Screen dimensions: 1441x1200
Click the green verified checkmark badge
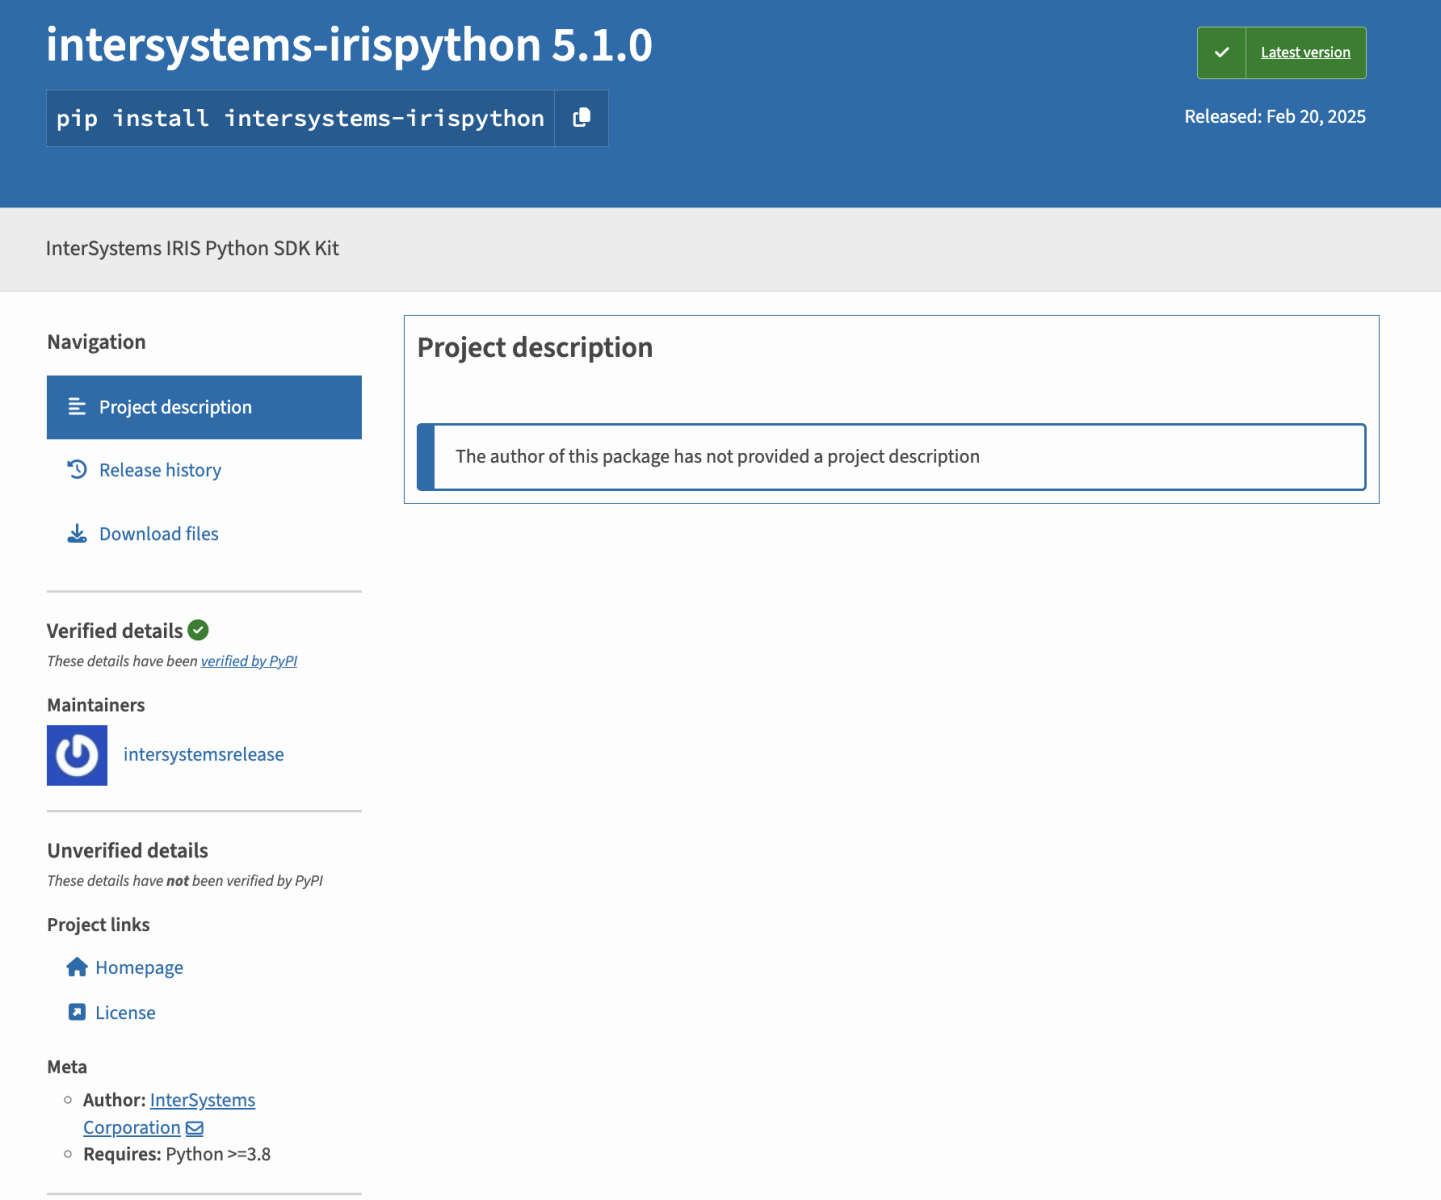198,630
